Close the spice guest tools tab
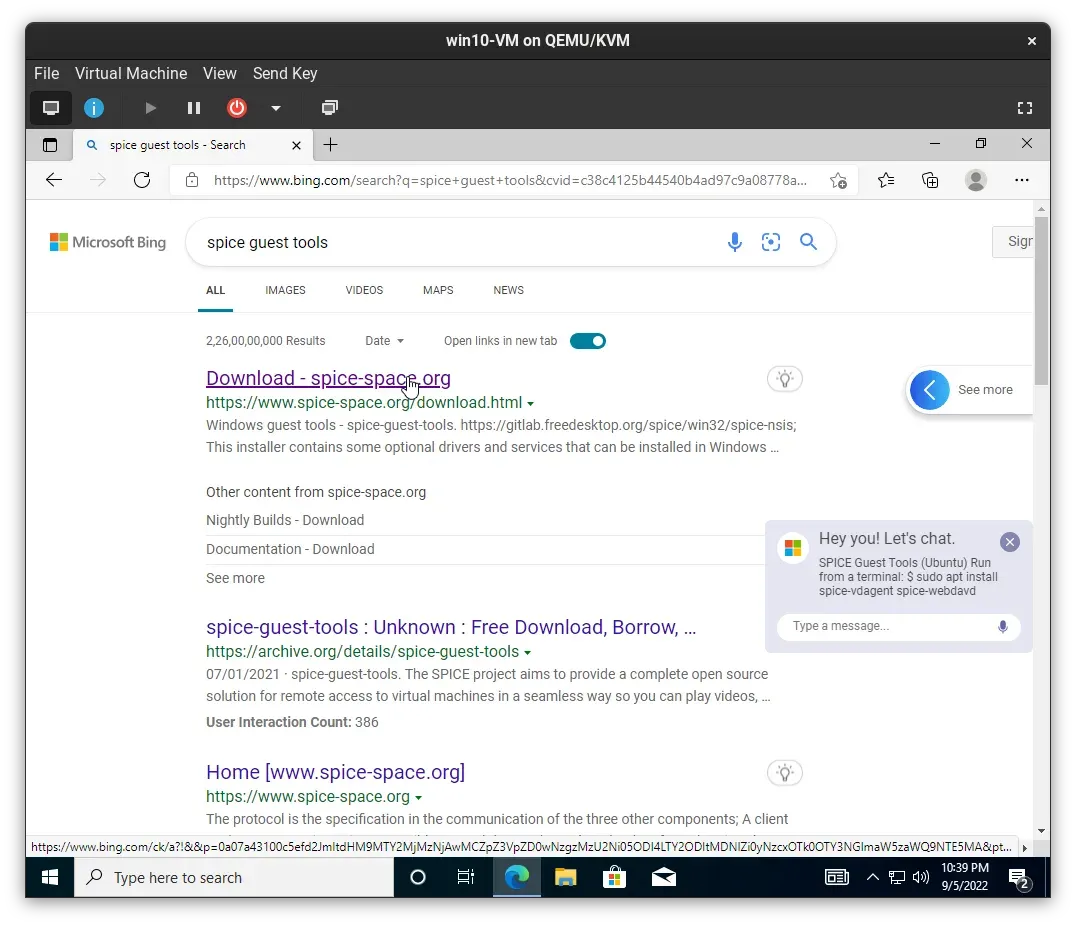Screen dimensions: 1076x926 296,146
